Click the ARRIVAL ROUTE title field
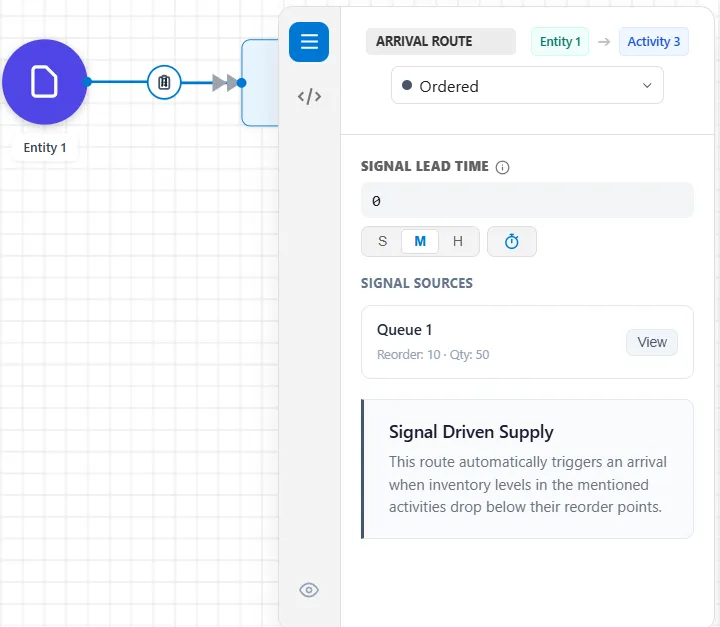The image size is (720, 627). click(440, 41)
